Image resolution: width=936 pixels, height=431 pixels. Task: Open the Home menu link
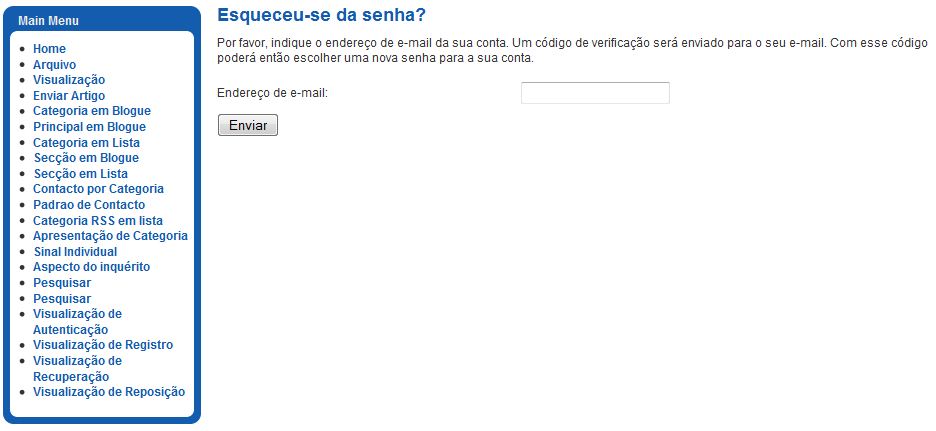pyautogui.click(x=50, y=49)
